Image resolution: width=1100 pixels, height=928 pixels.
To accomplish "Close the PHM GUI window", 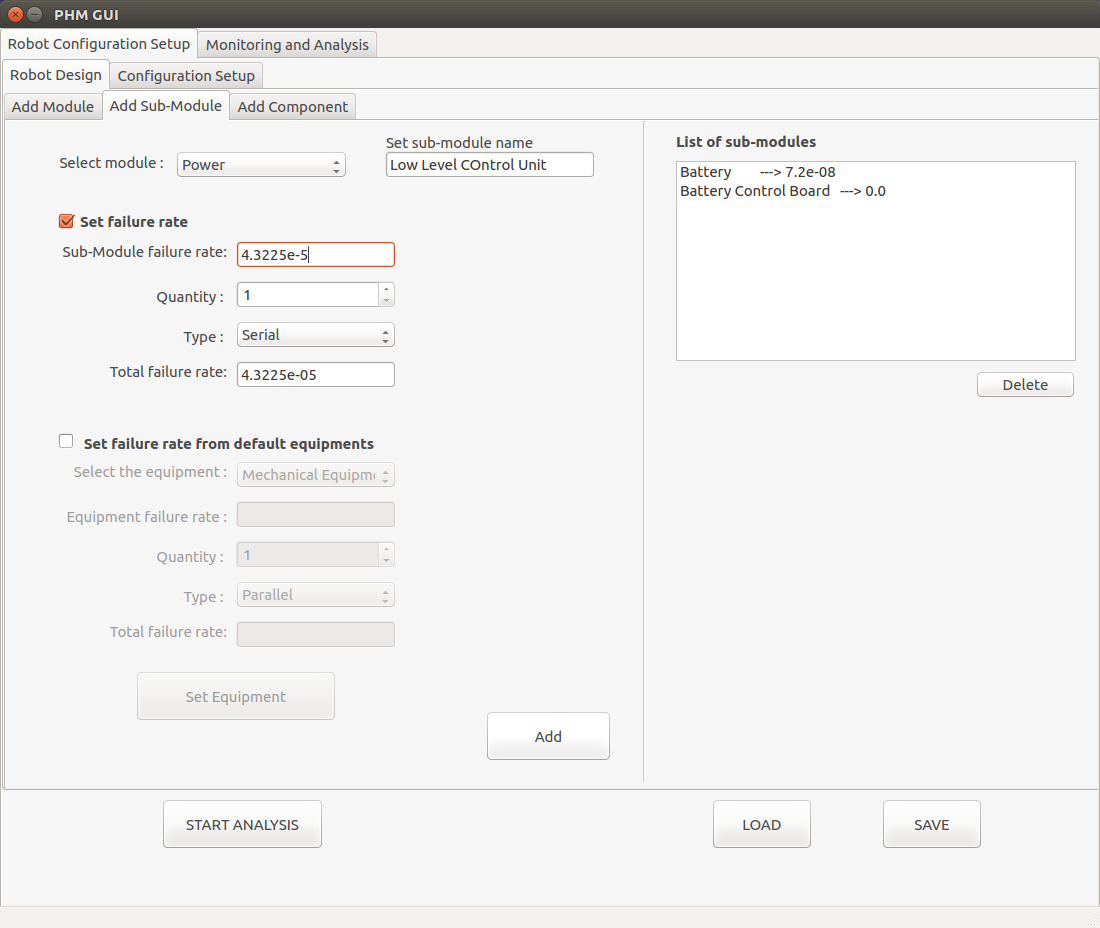I will [15, 14].
